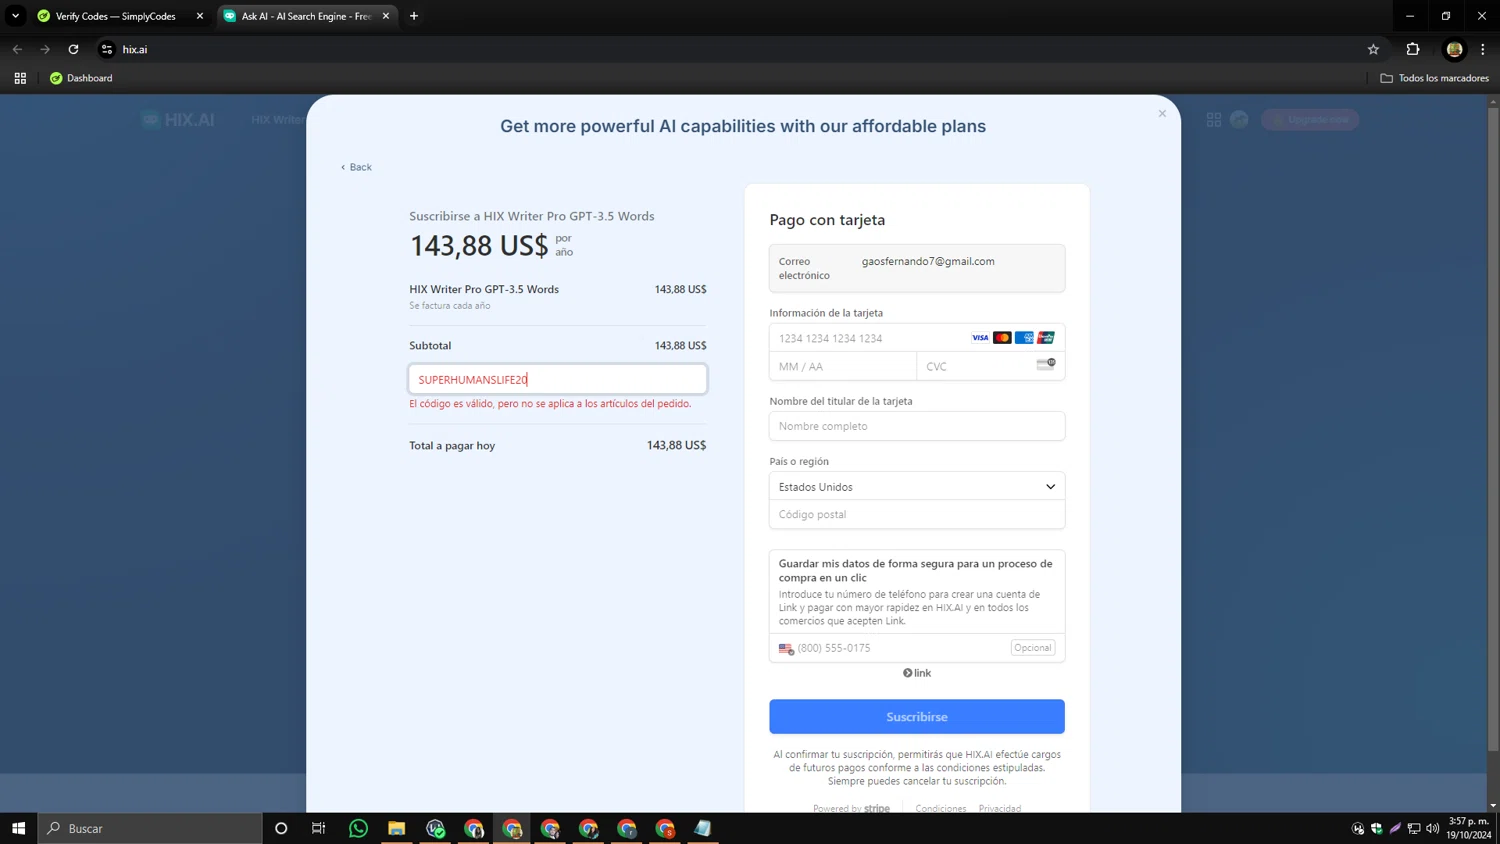Bookmark this page with the star
The width and height of the screenshot is (1500, 844).
pos(1373,49)
